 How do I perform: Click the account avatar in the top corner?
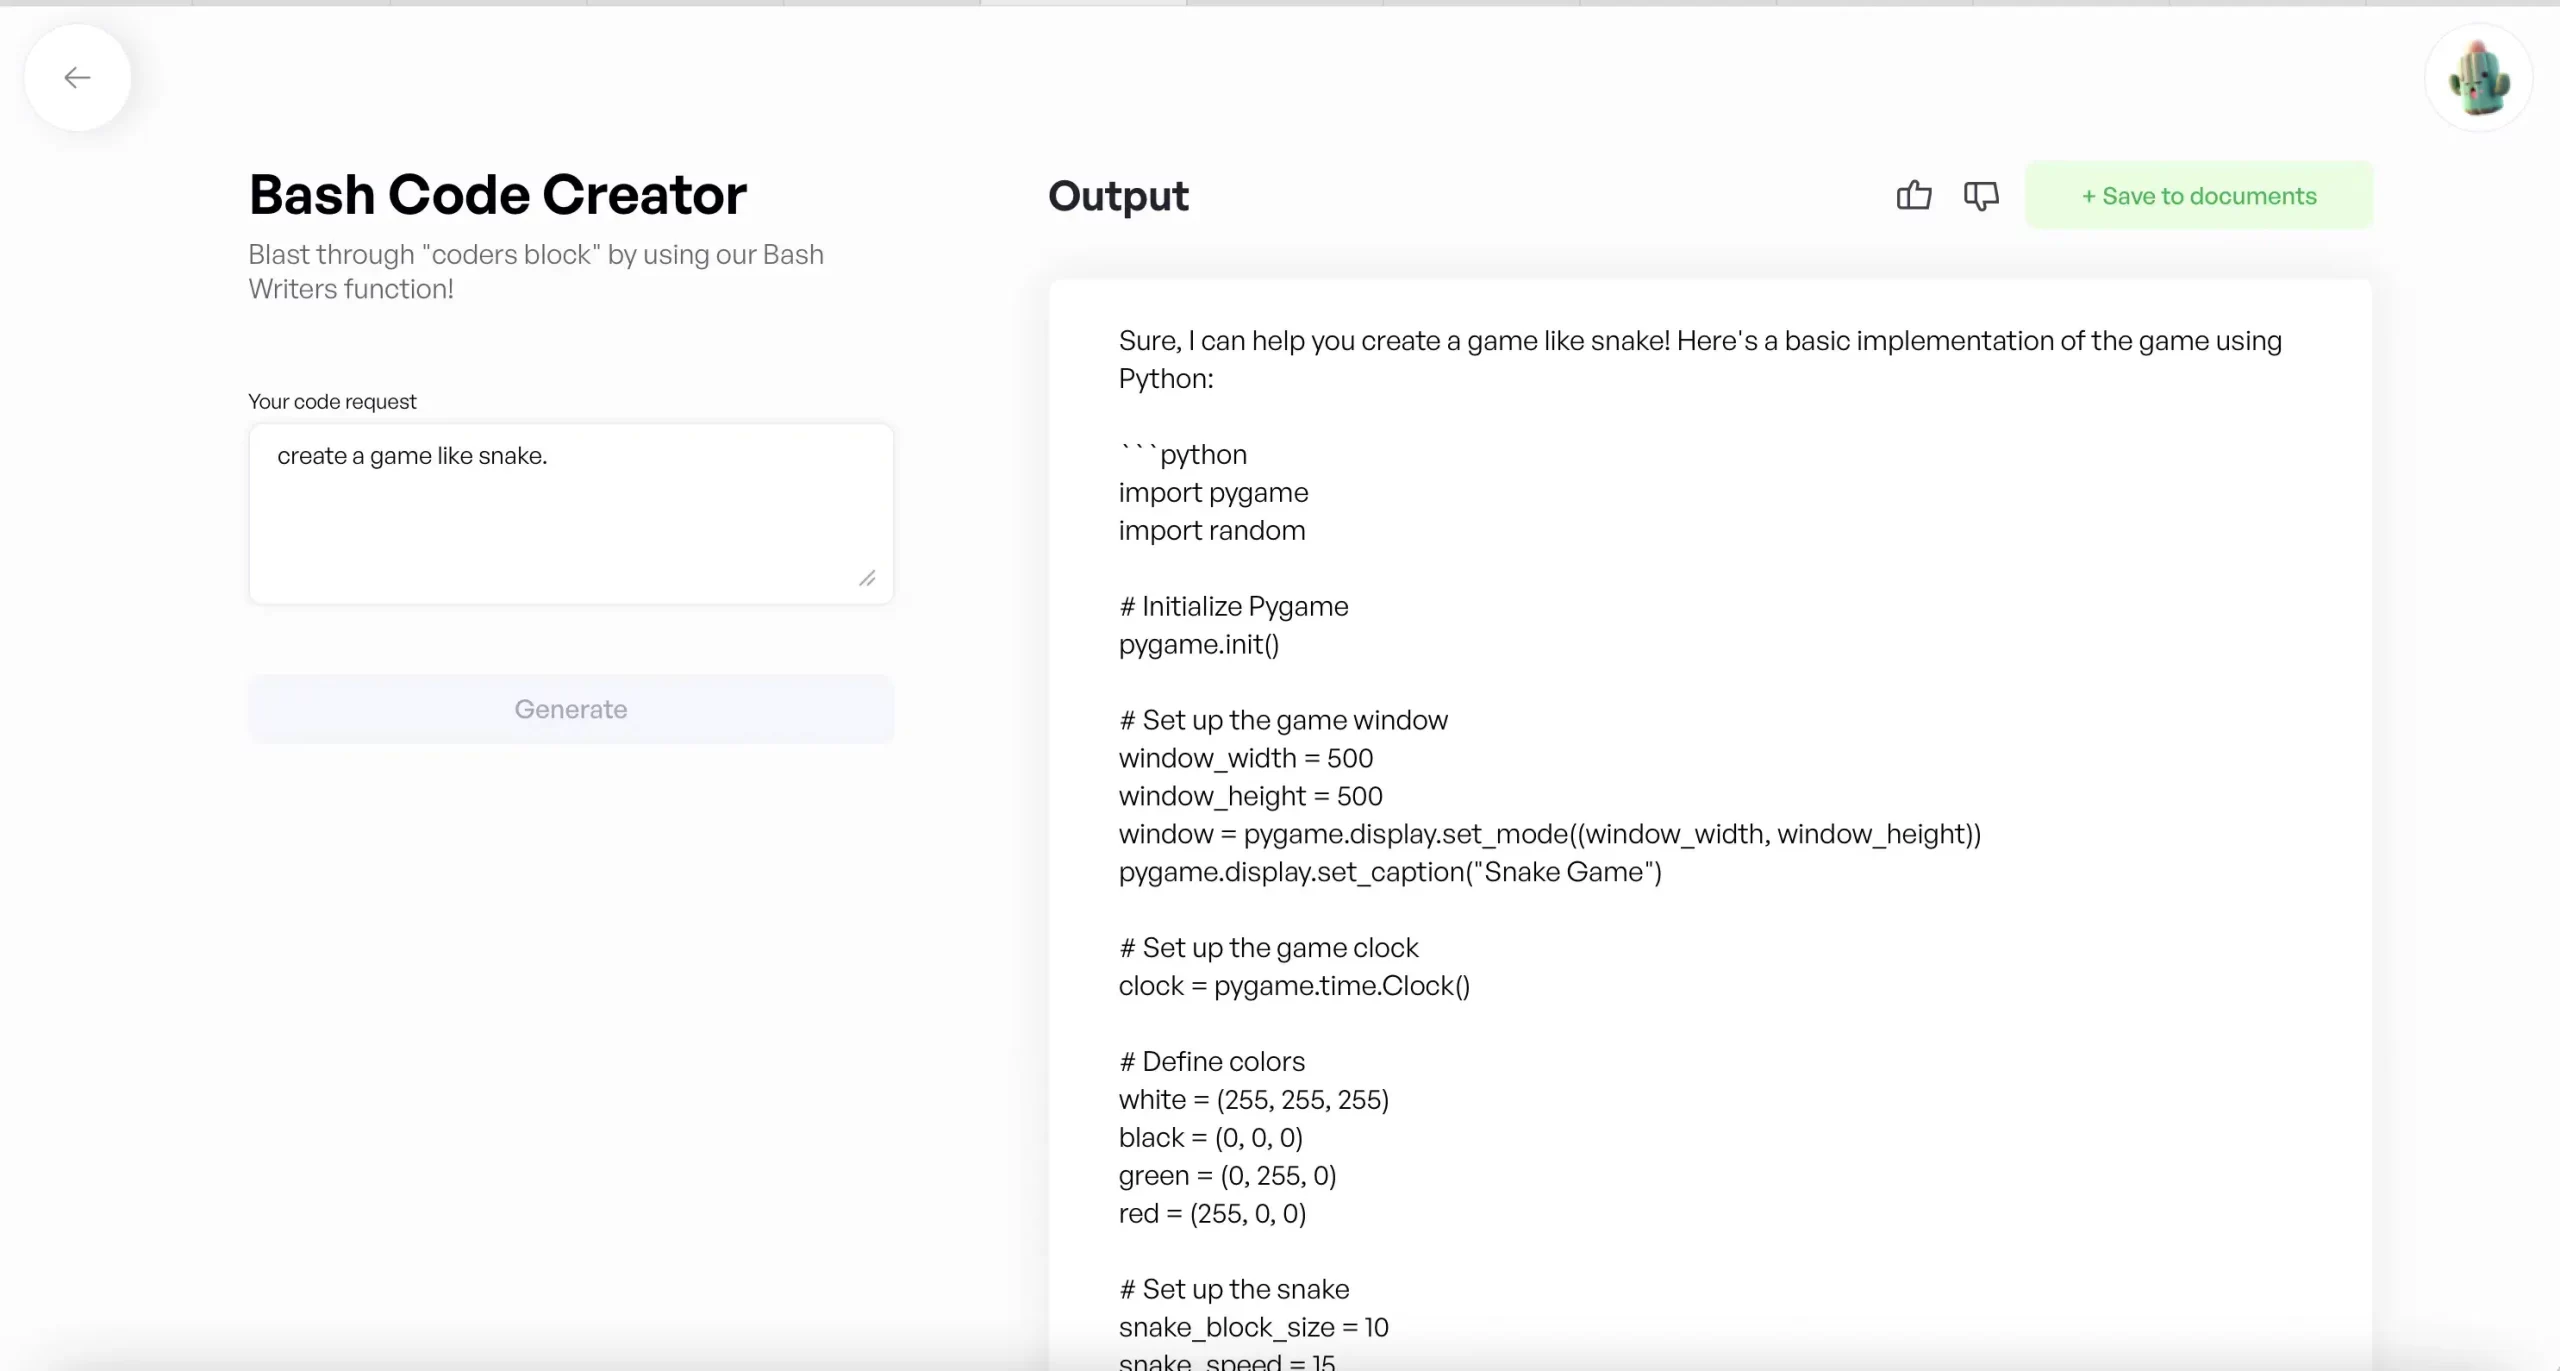pyautogui.click(x=2481, y=77)
